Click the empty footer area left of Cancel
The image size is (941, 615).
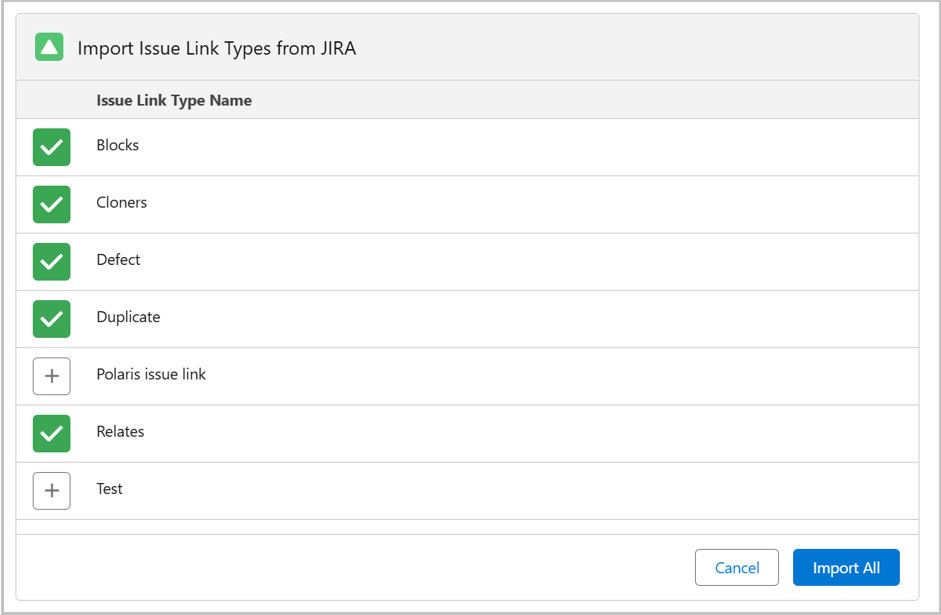point(350,568)
